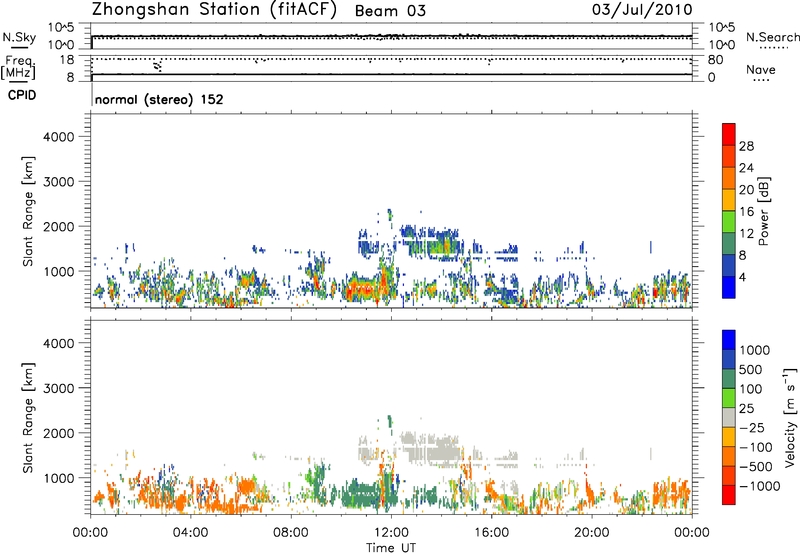Click the power panel 'Slant Range [km]' label
This screenshot has height=554, width=800.
tap(28, 212)
